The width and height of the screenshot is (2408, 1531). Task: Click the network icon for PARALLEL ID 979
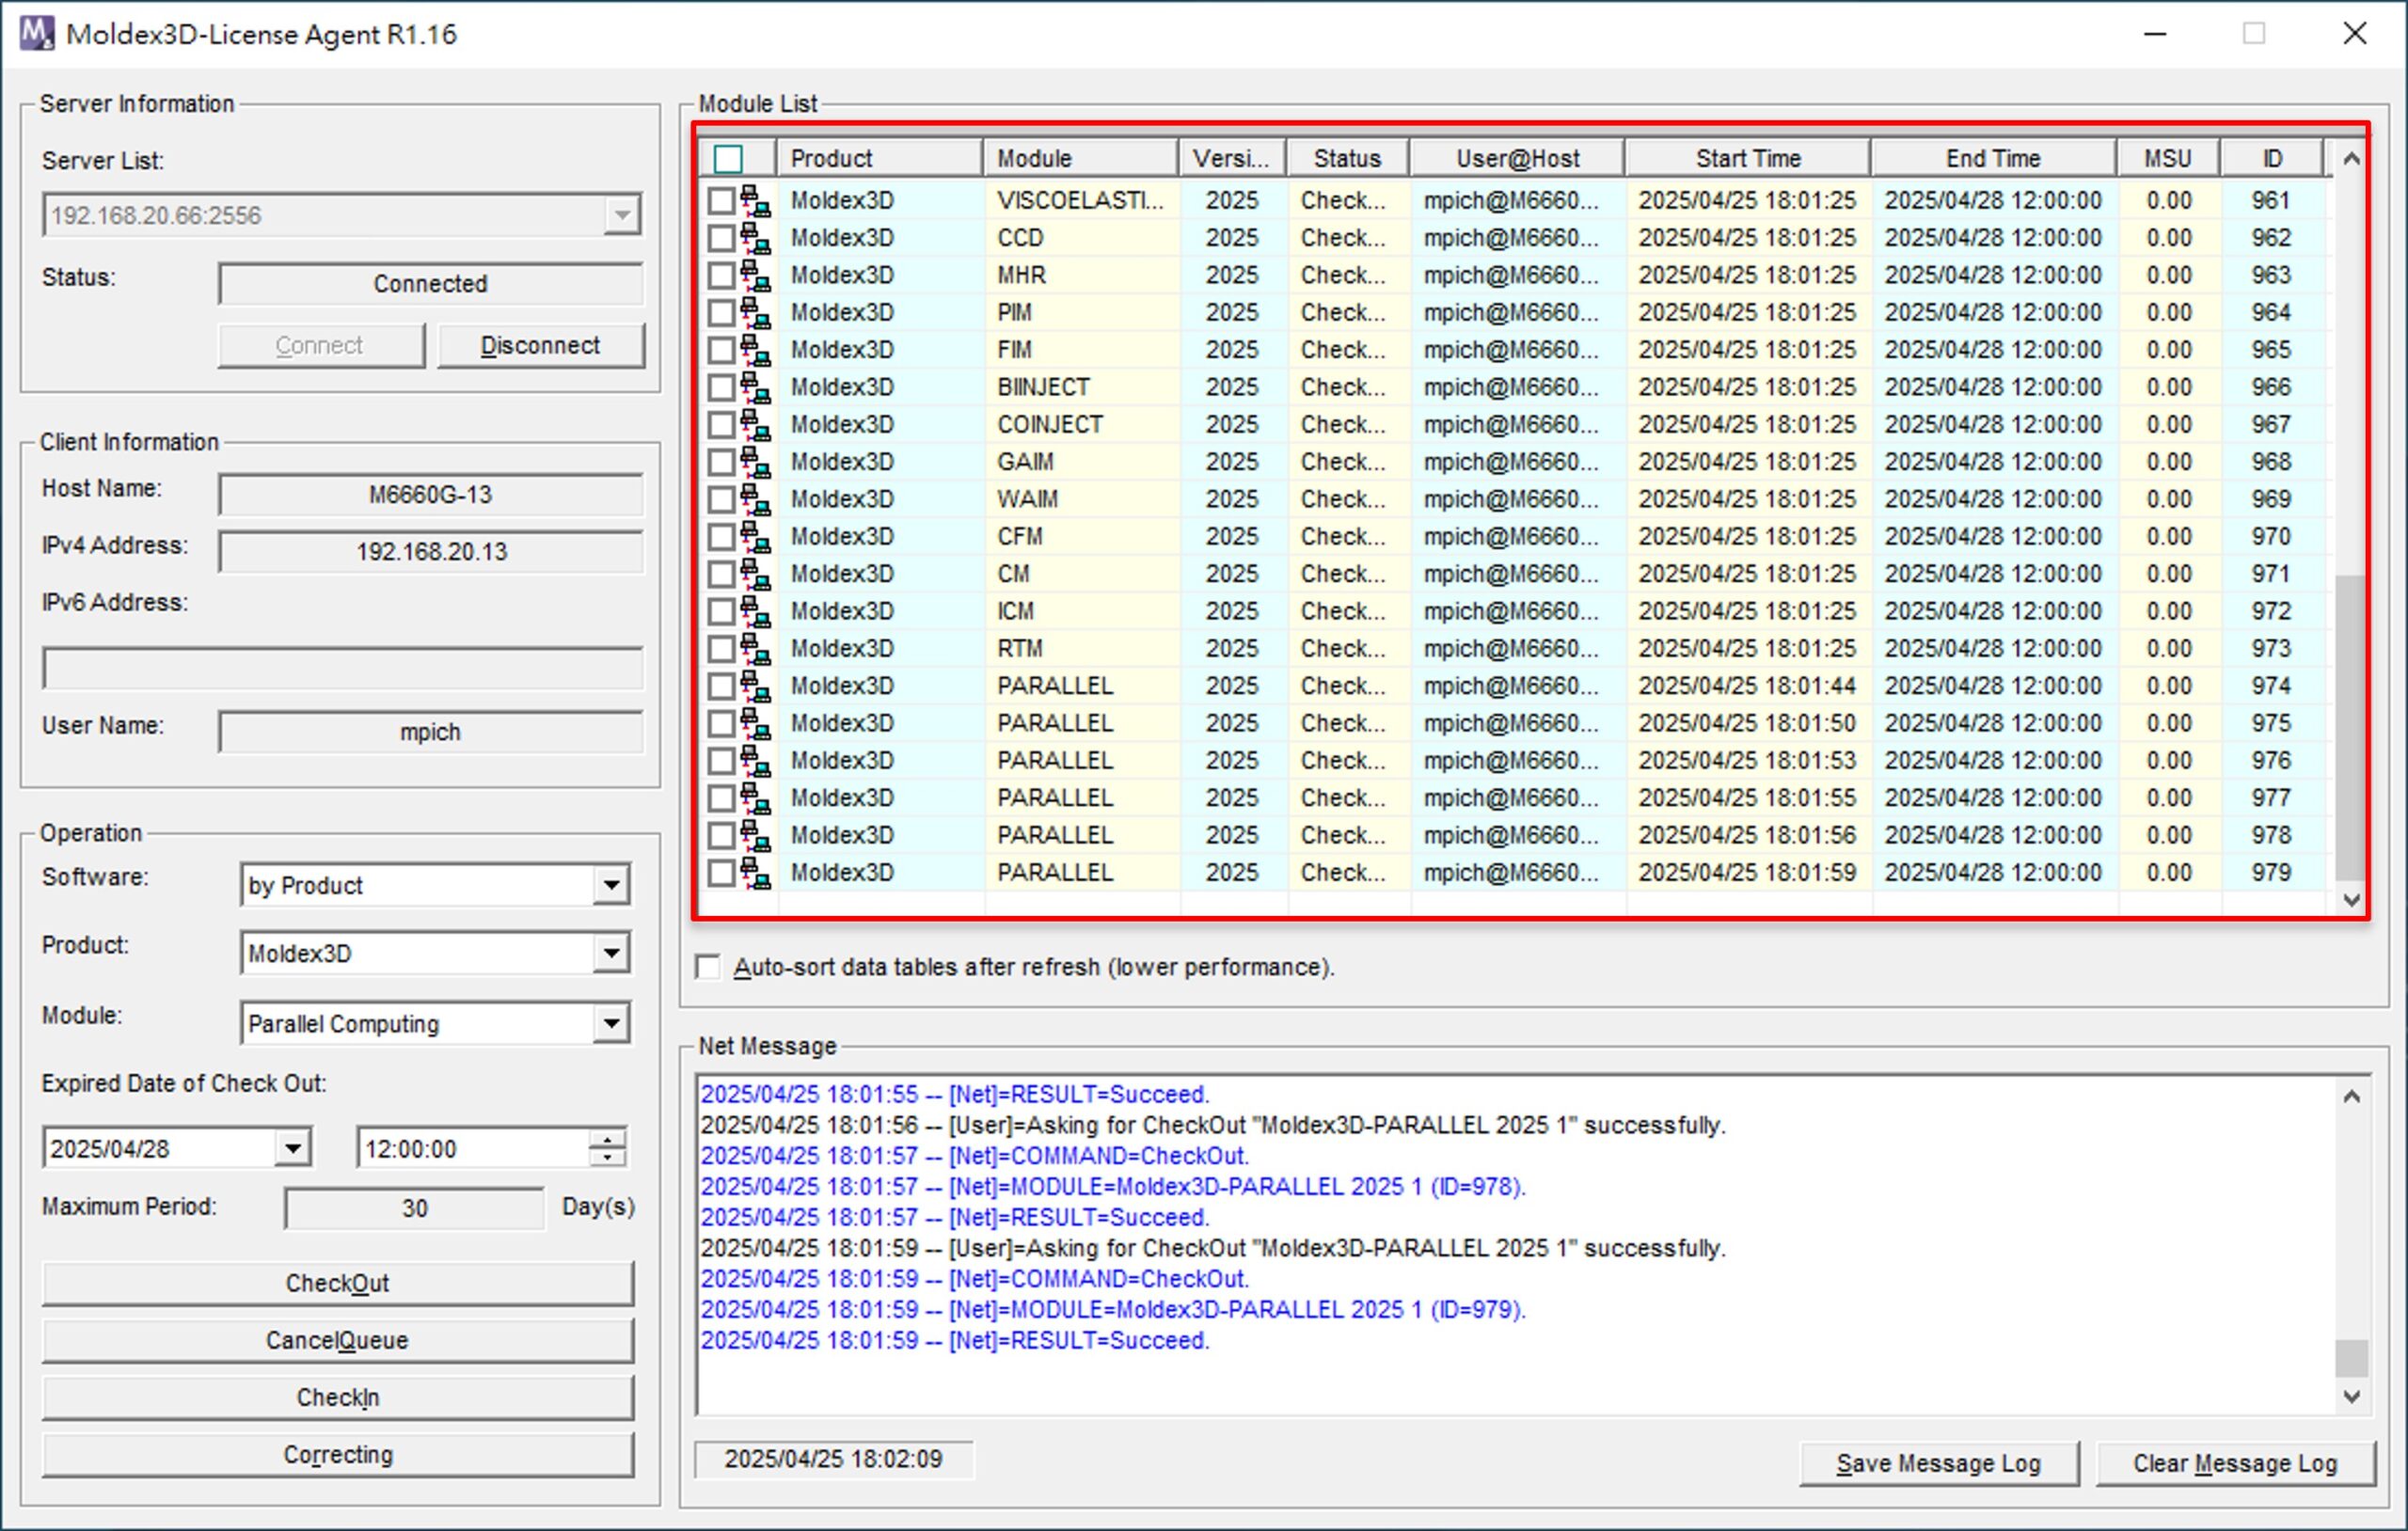pos(756,873)
